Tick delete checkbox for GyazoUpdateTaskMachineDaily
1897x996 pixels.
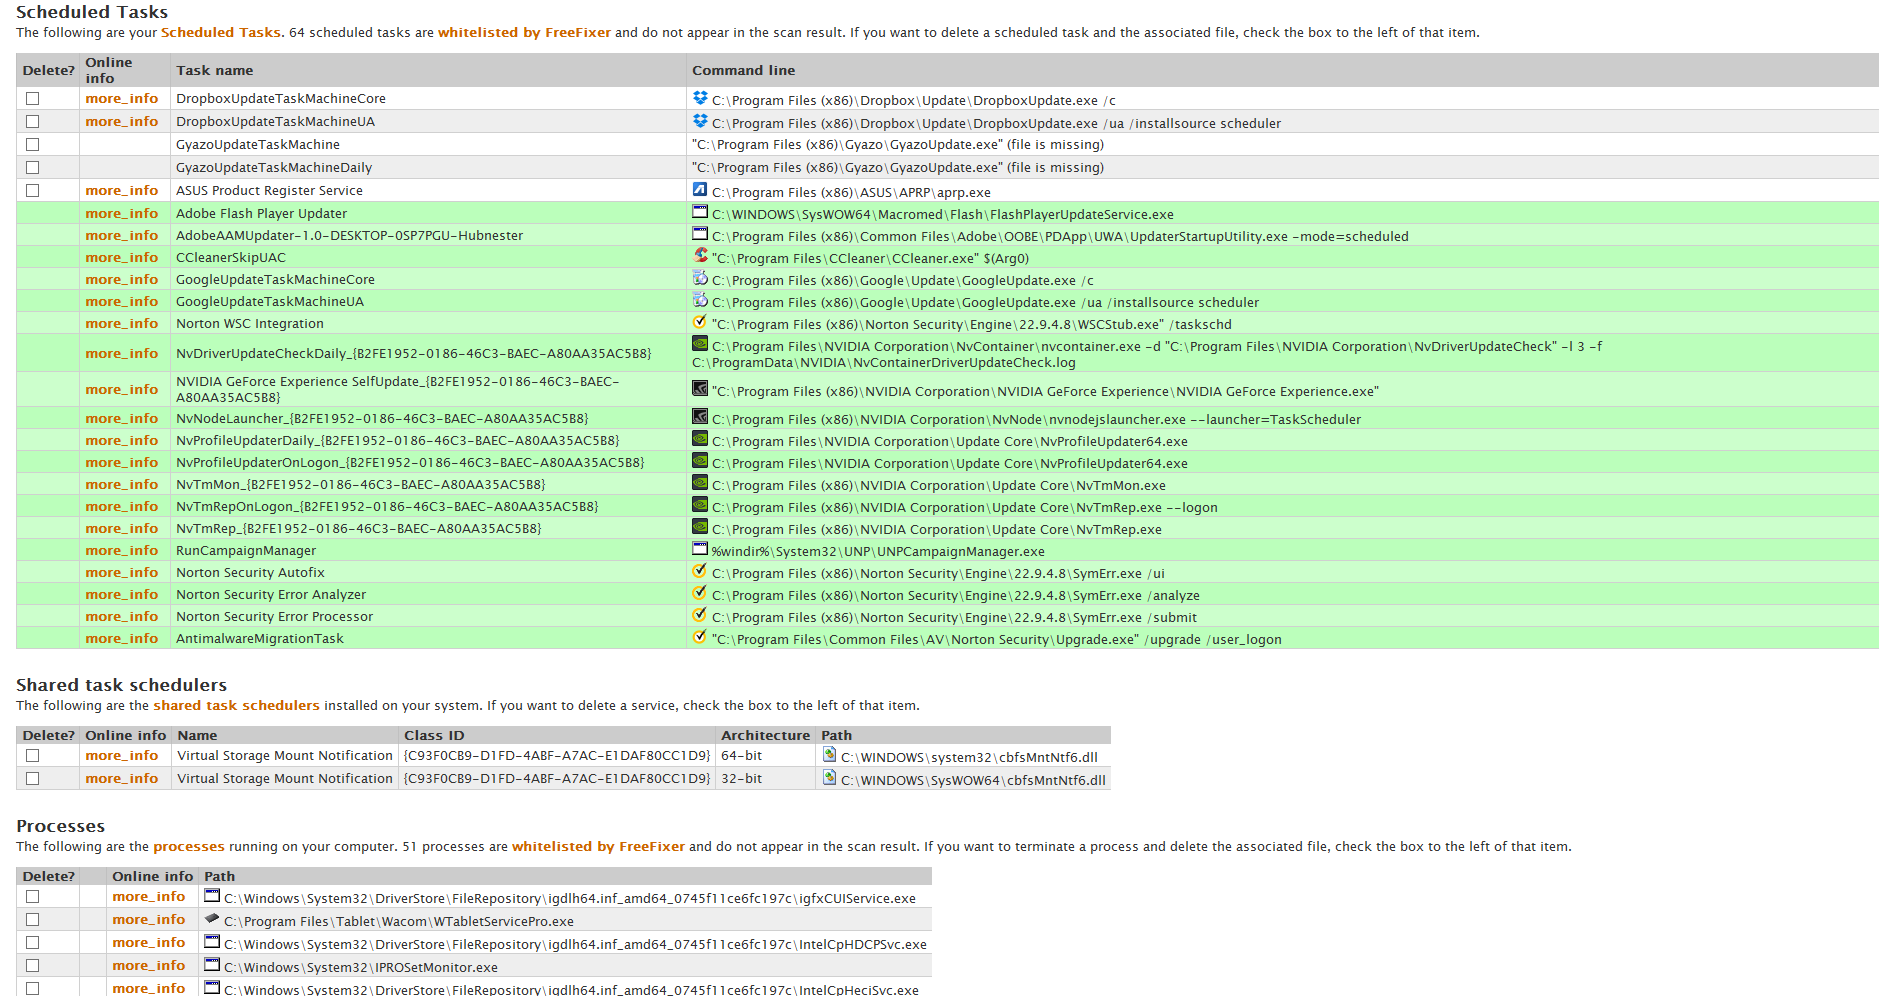click(32, 168)
